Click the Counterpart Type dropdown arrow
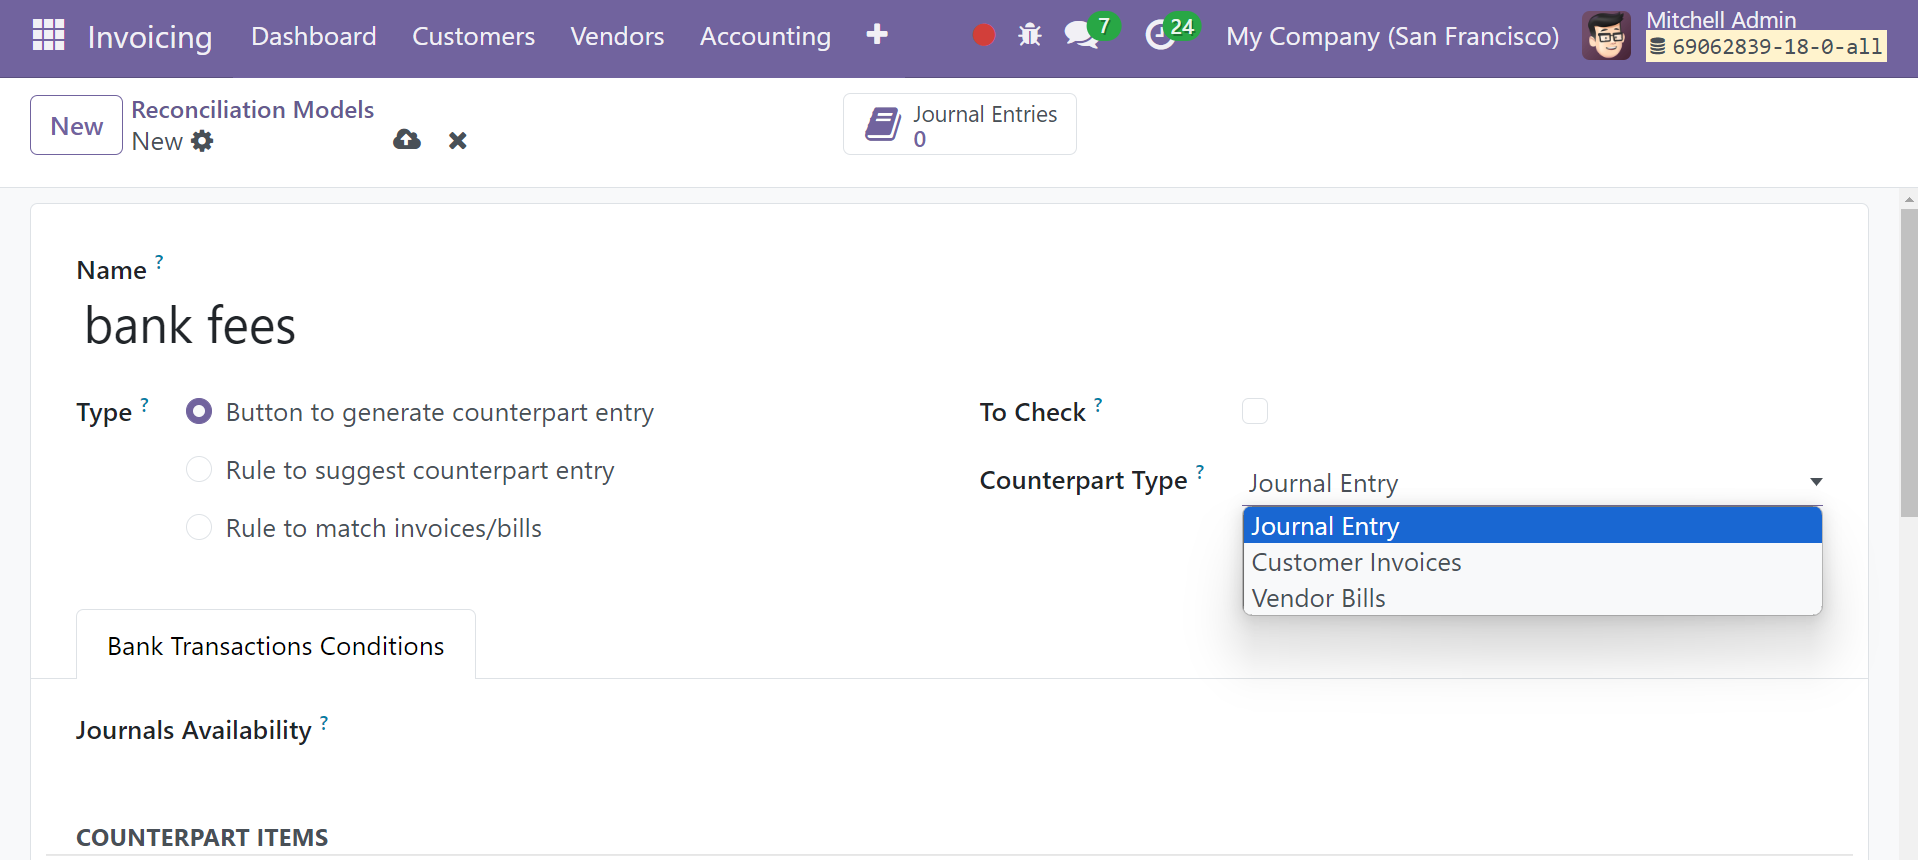 [1816, 482]
